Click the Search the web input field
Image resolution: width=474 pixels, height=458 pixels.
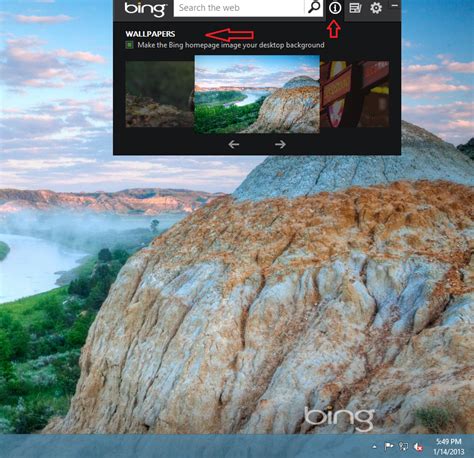(x=239, y=8)
